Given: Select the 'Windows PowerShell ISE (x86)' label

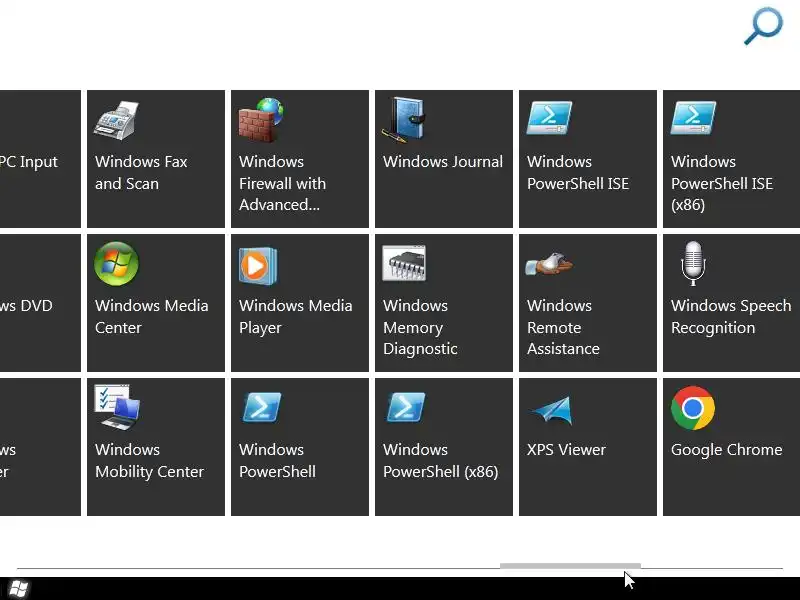Looking at the screenshot, I should click(x=722, y=183).
